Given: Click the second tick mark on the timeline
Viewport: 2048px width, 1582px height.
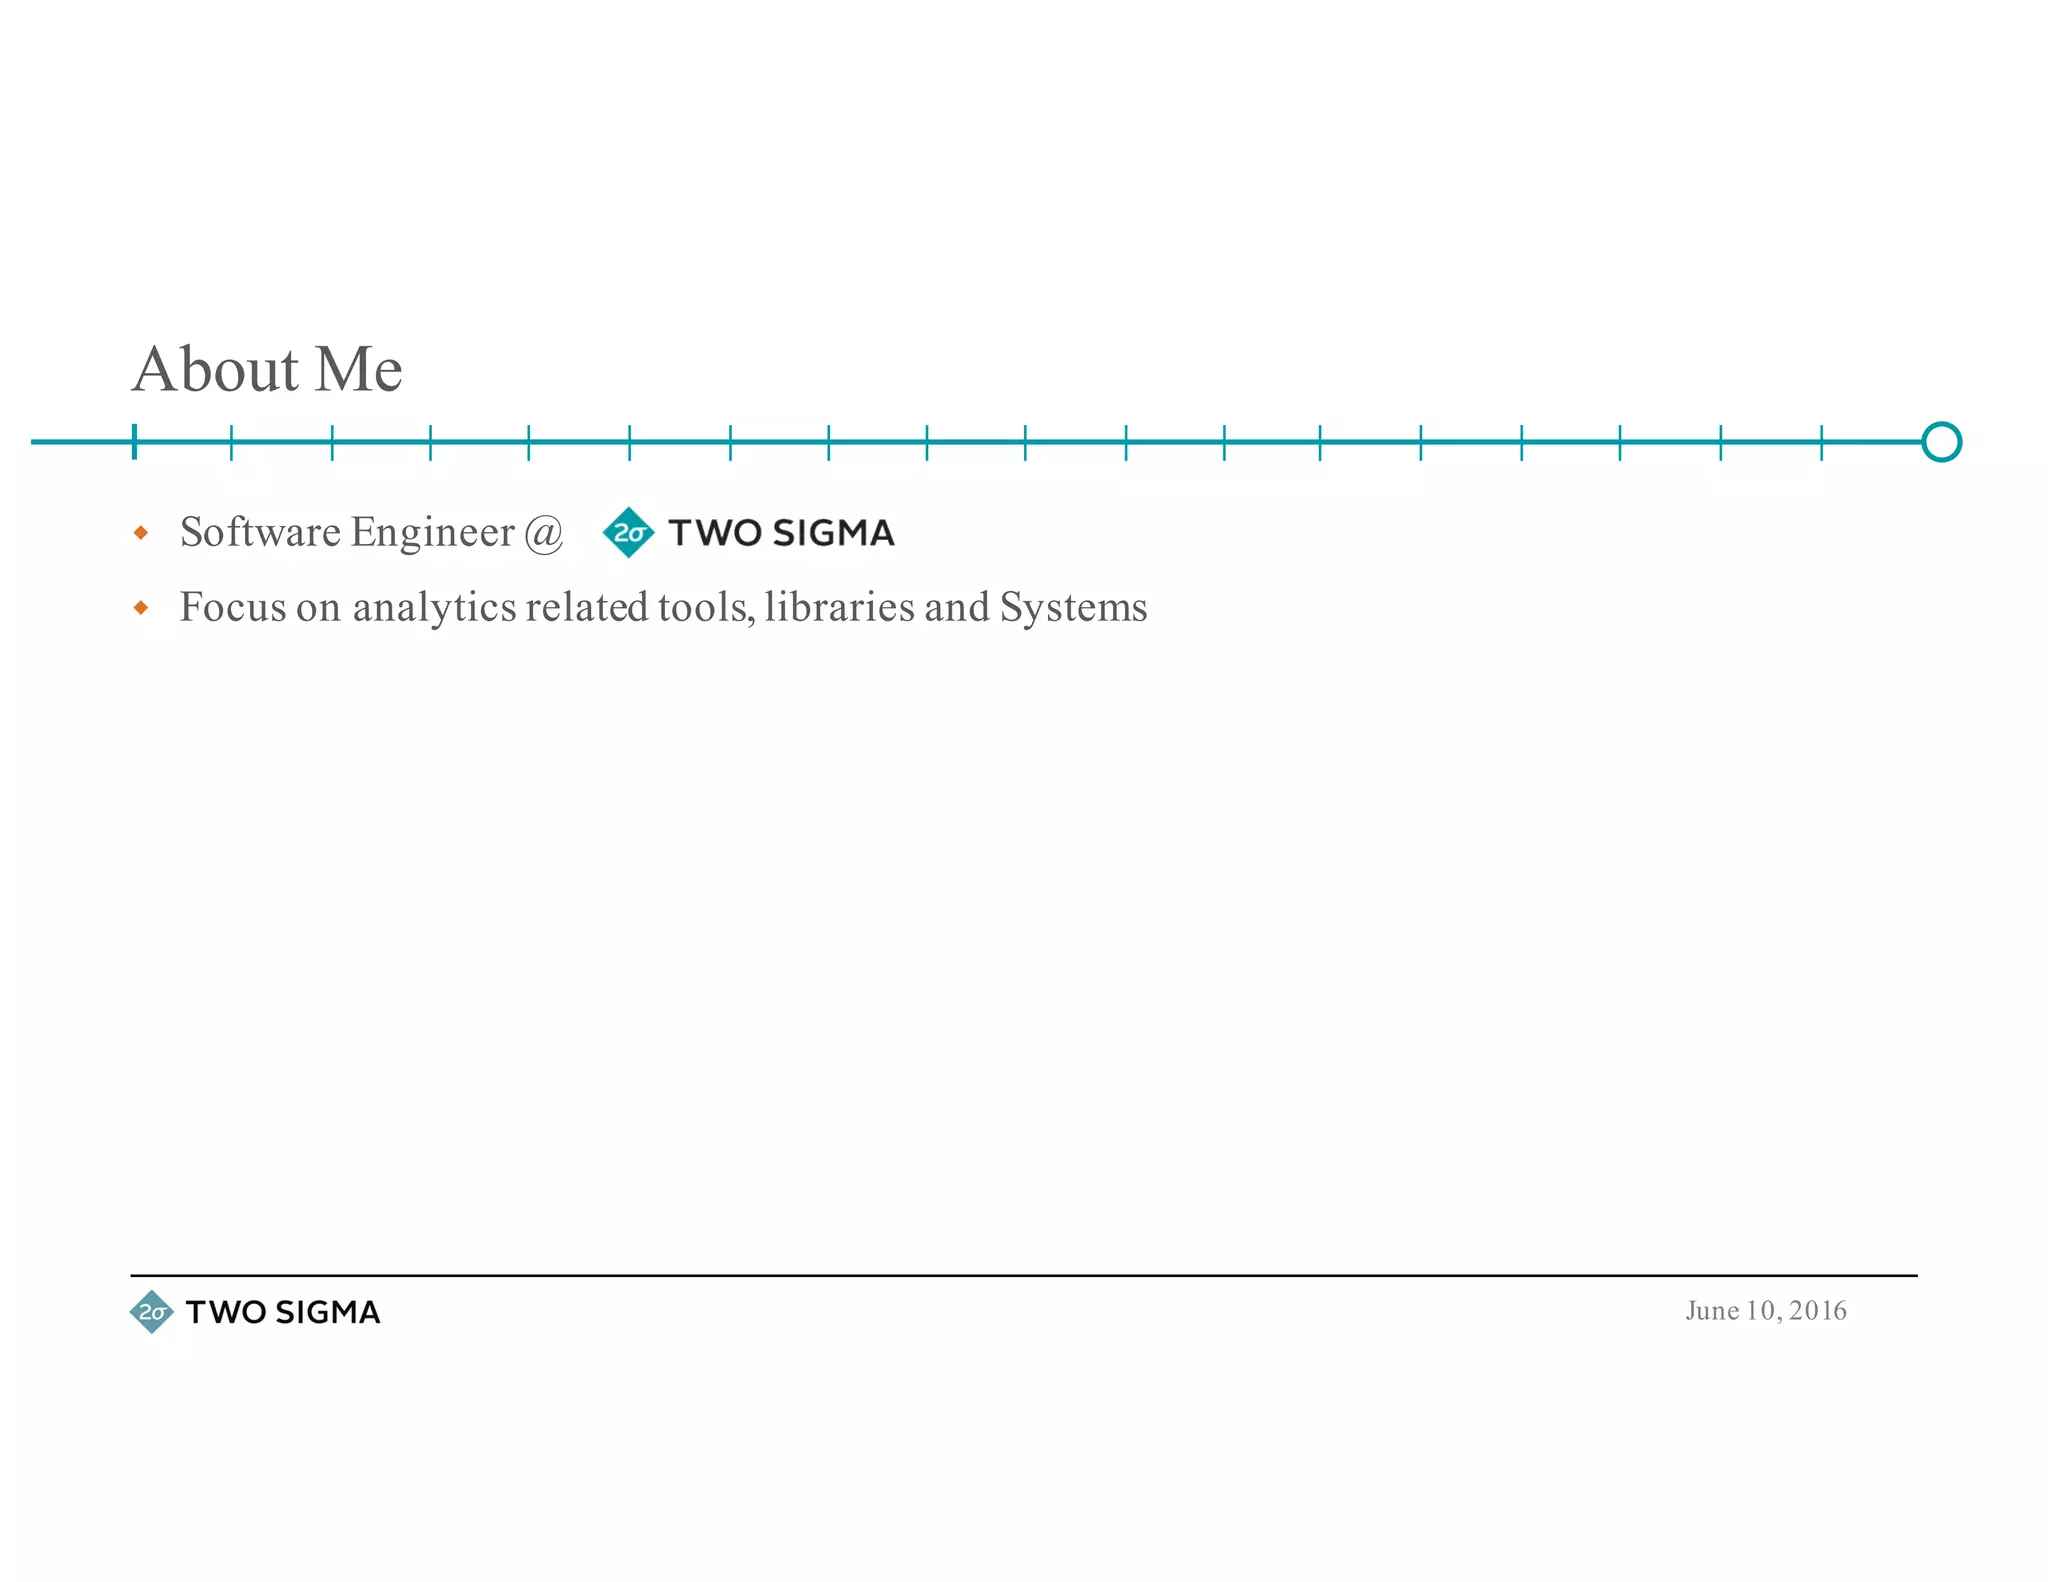Looking at the screenshot, I should (x=231, y=442).
